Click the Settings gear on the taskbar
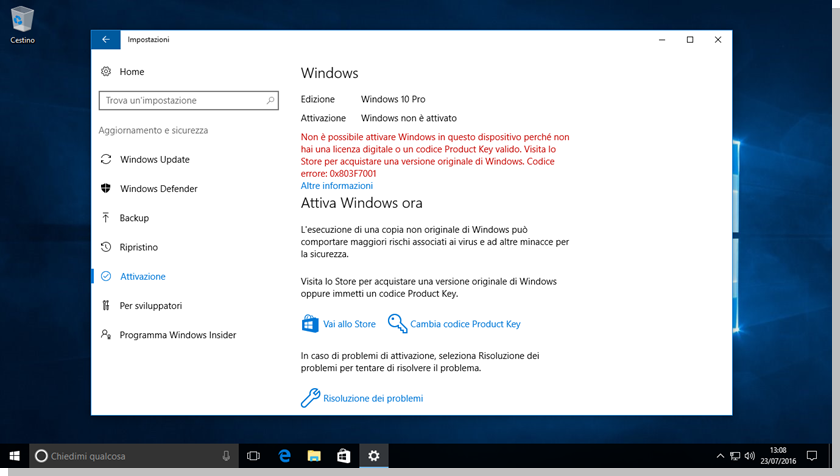The height and width of the screenshot is (476, 840). (x=373, y=456)
